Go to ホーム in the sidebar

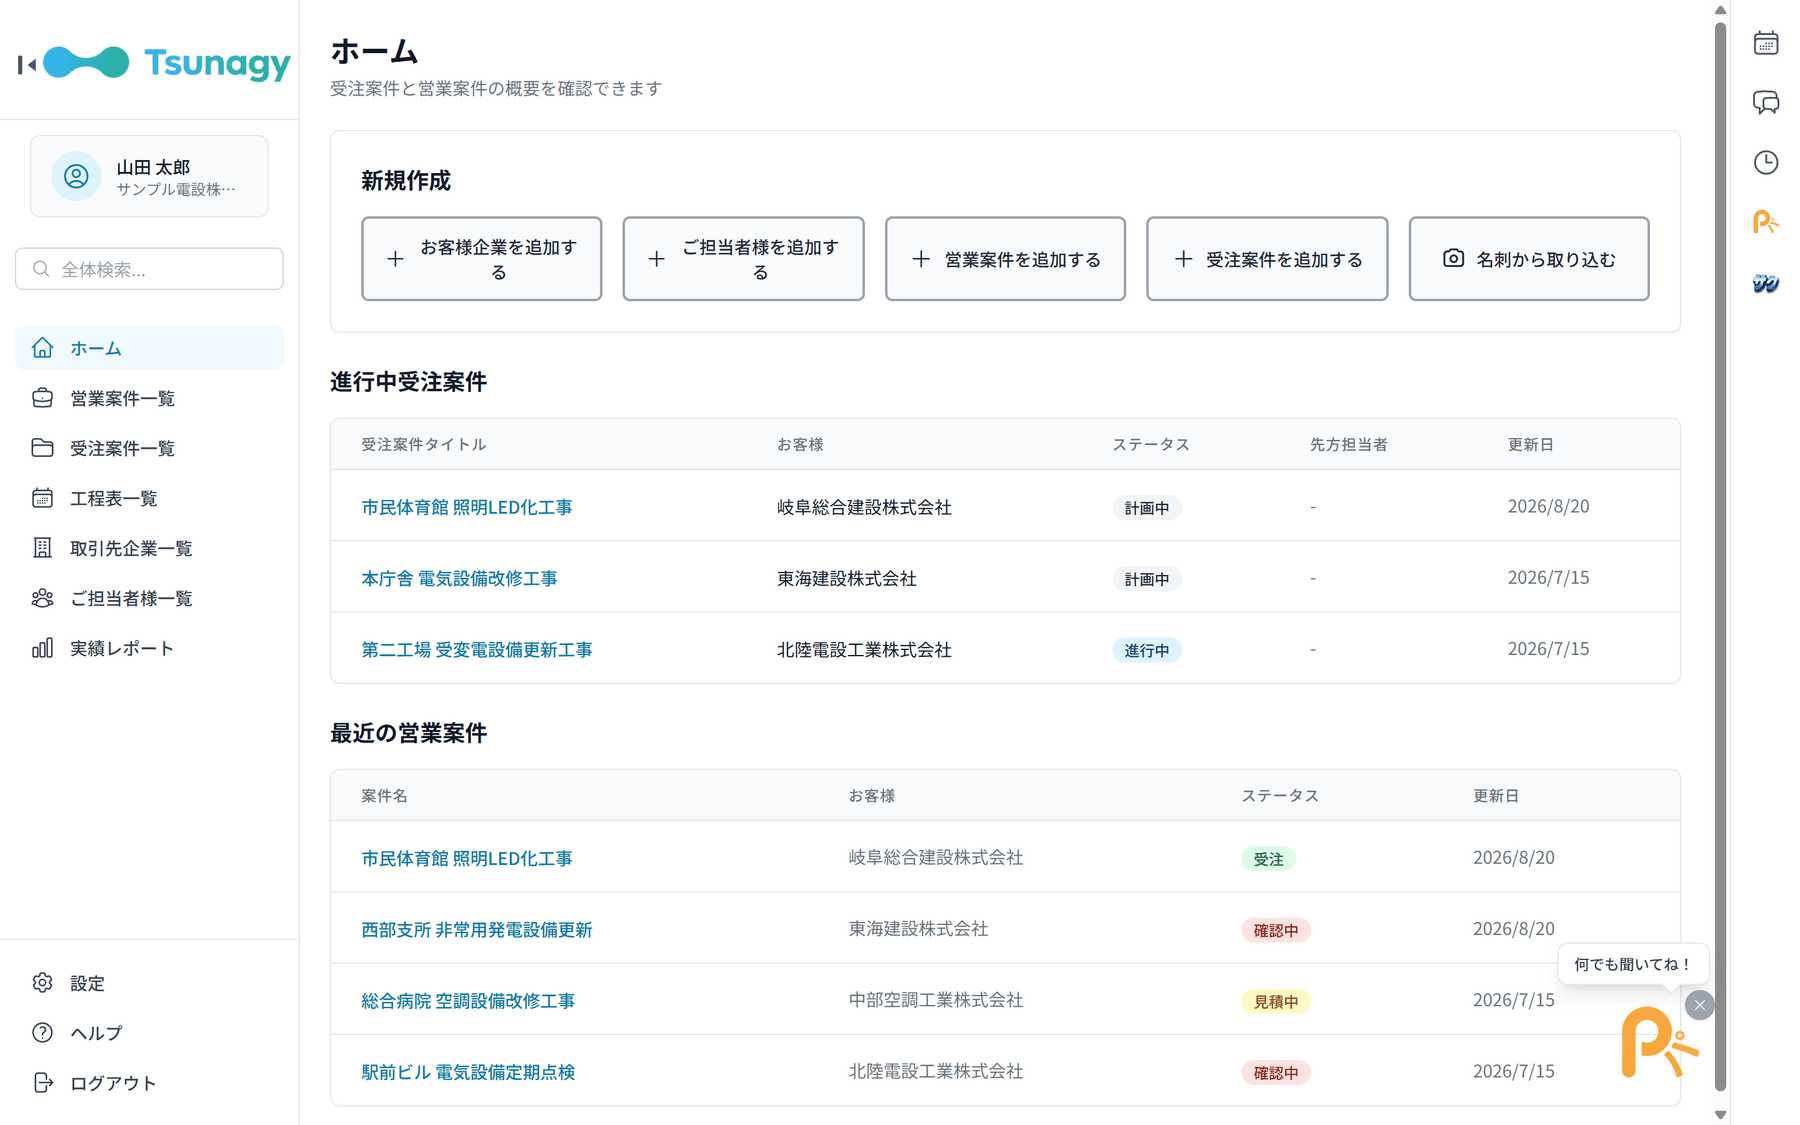(x=149, y=348)
